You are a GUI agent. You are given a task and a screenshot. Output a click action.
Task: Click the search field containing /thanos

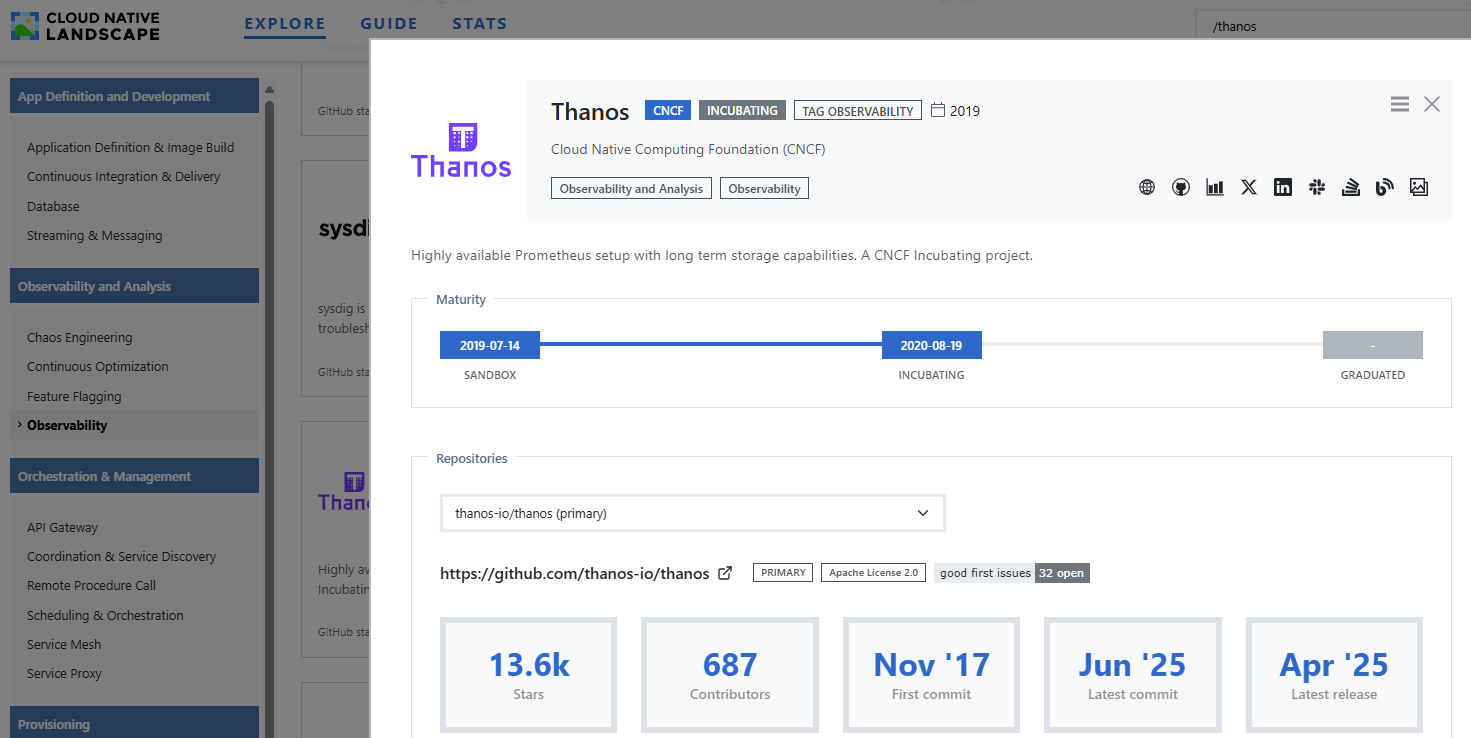[1330, 26]
